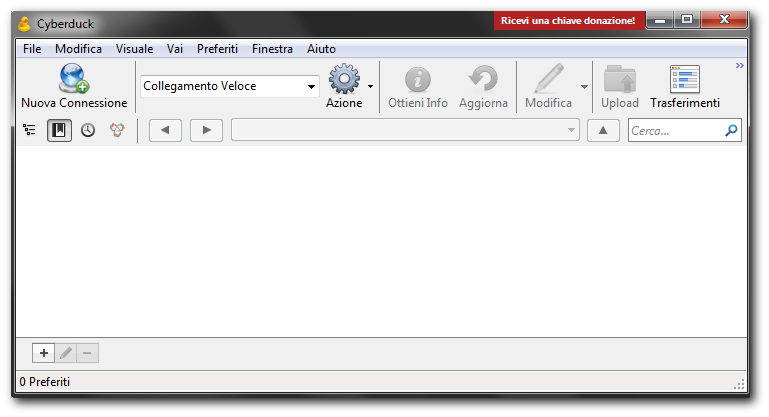The image size is (769, 417).
Task: Open the File menu
Action: tap(32, 49)
